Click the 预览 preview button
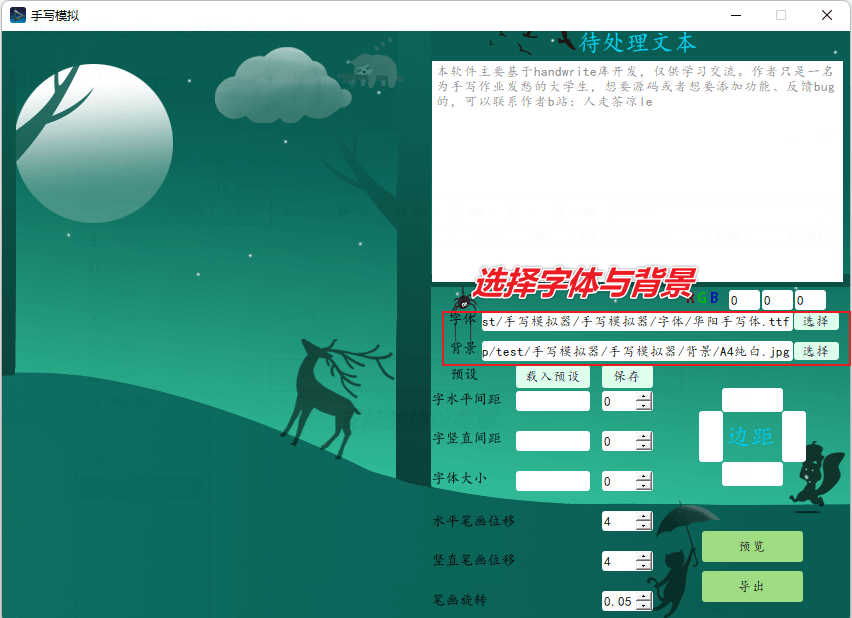 (x=751, y=547)
